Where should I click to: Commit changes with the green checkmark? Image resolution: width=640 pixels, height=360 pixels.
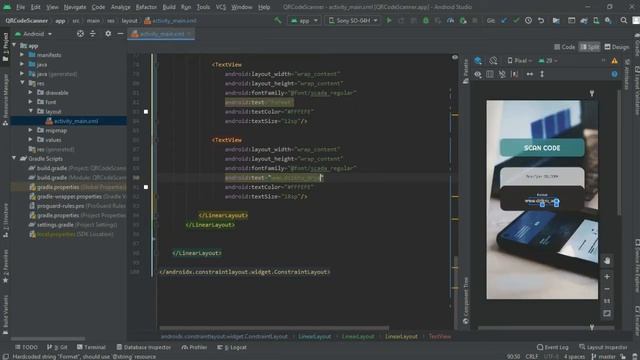(516, 20)
